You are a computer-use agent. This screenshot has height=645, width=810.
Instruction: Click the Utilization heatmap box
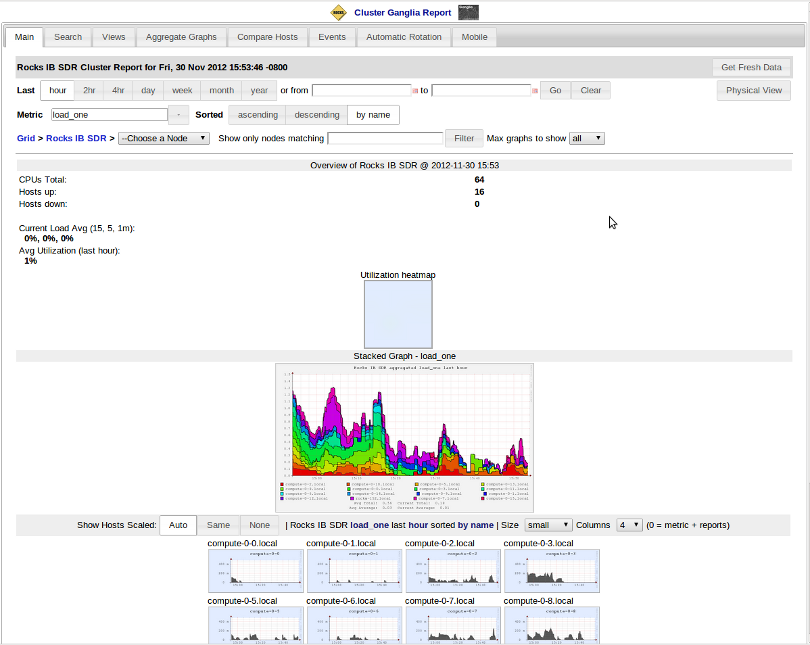click(398, 314)
